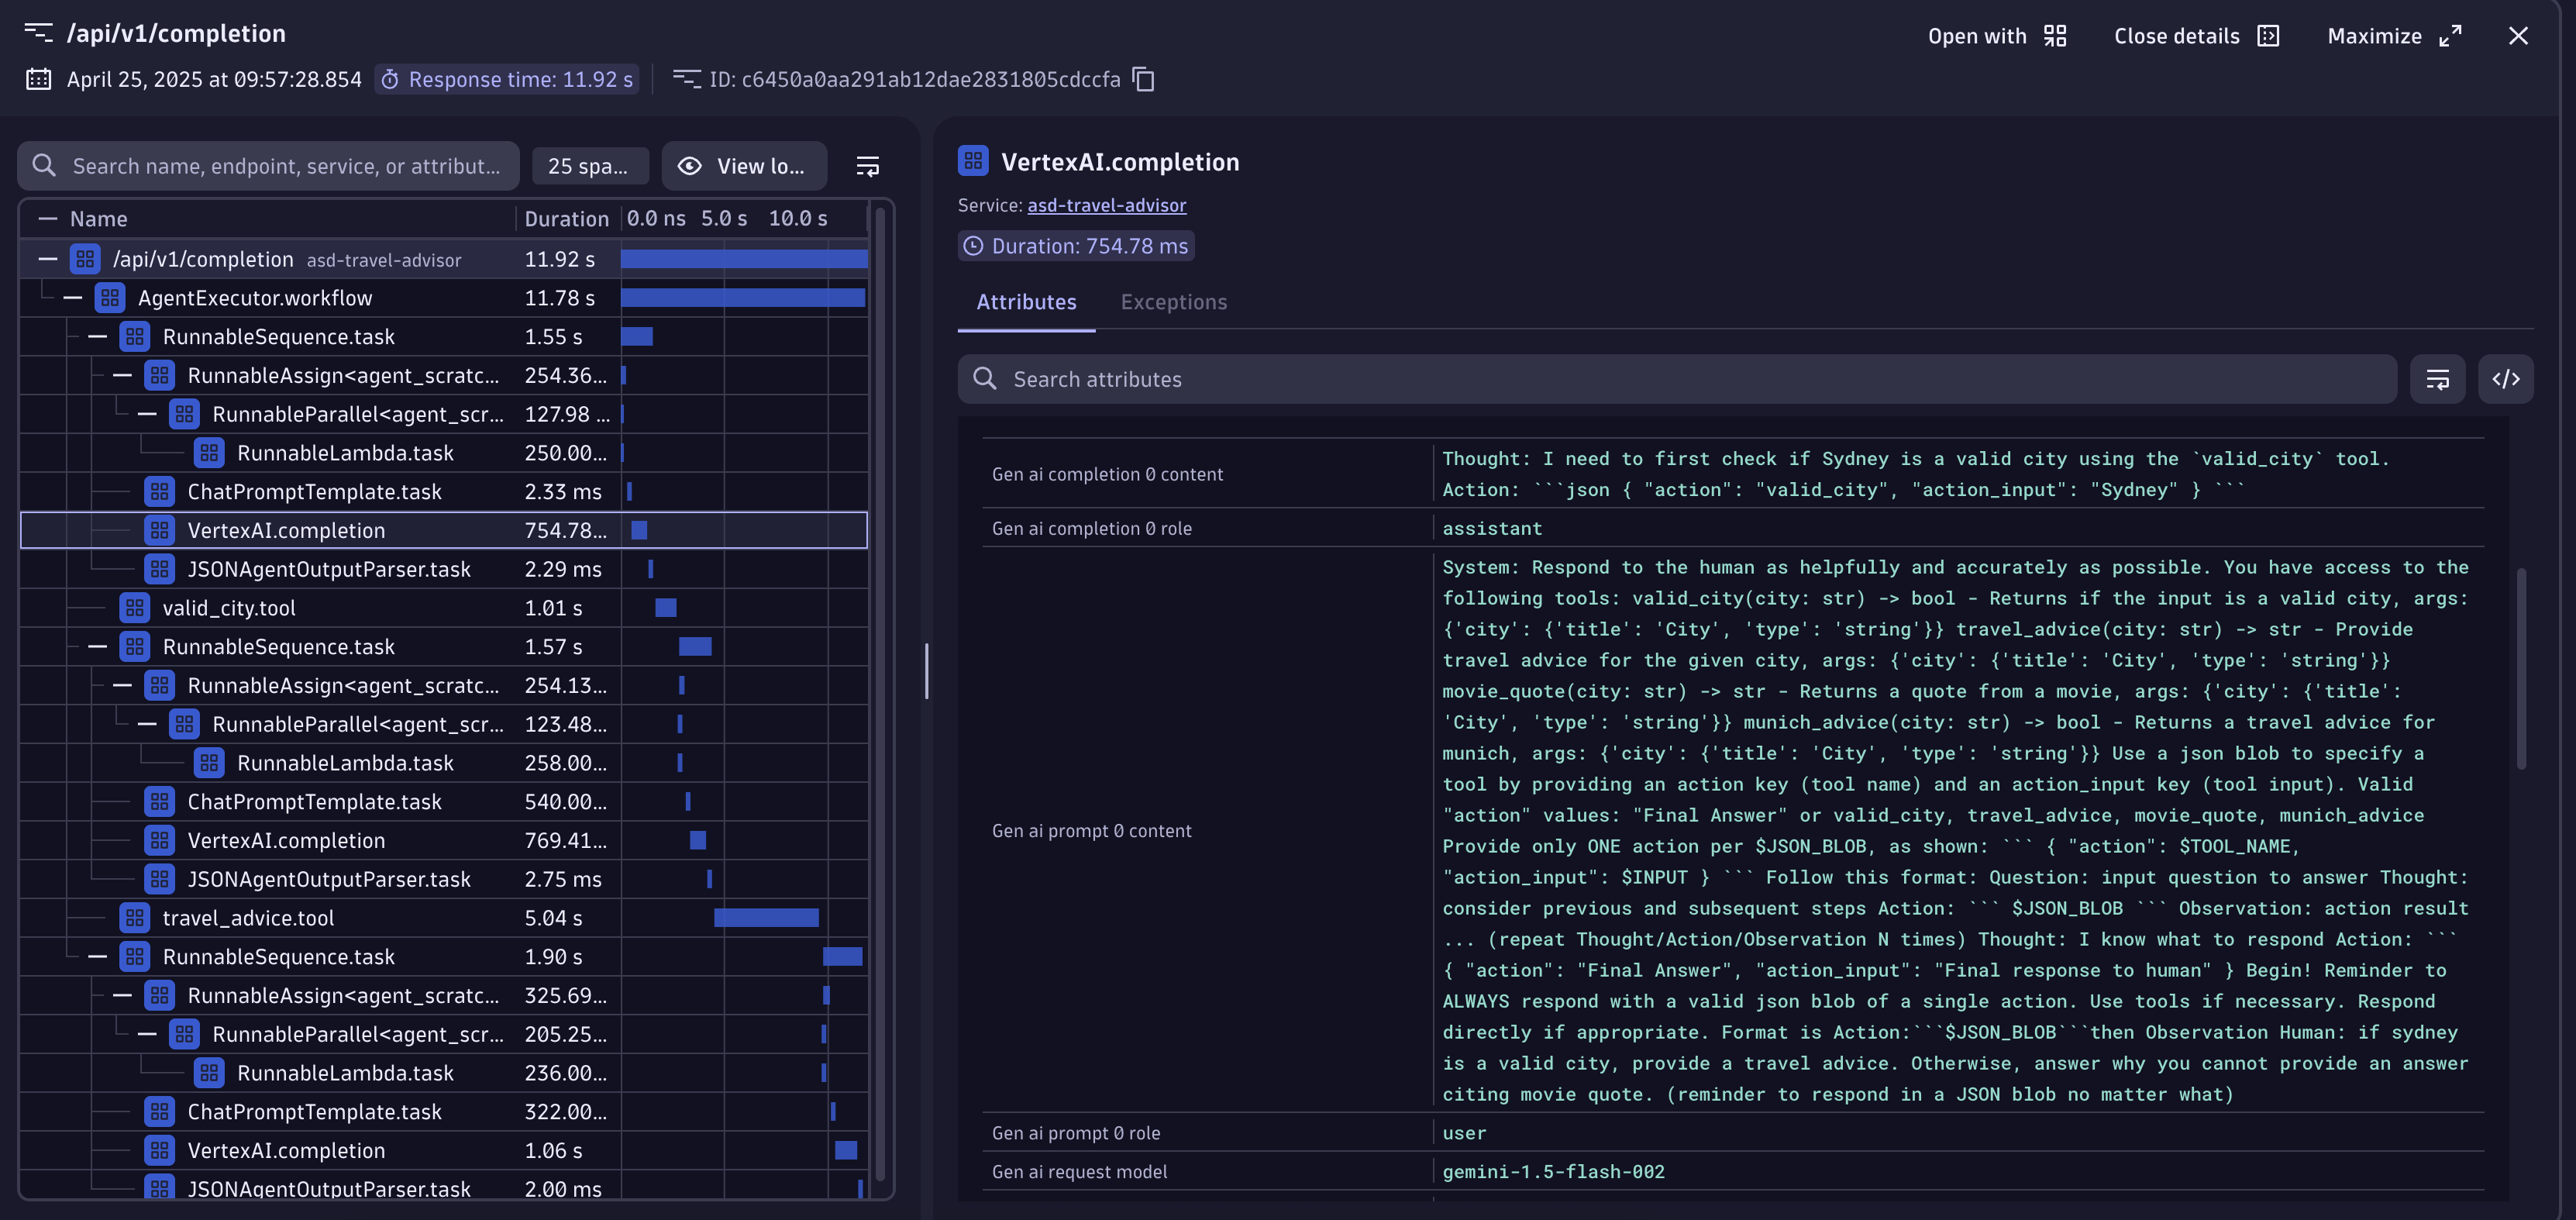Select JSONAgentOutputParser.task row lasting 2.29 ms
The width and height of the screenshot is (2576, 1220).
click(x=443, y=569)
